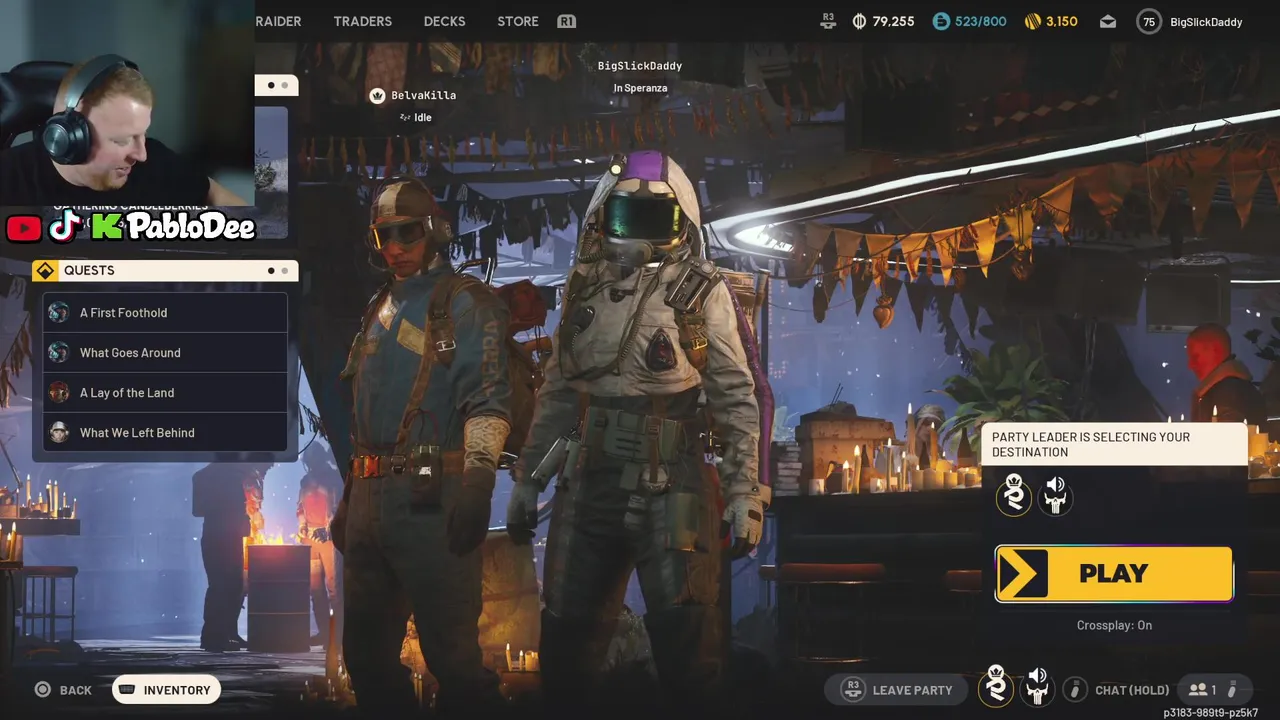
Task: Open the mail envelope icon
Action: click(1108, 21)
